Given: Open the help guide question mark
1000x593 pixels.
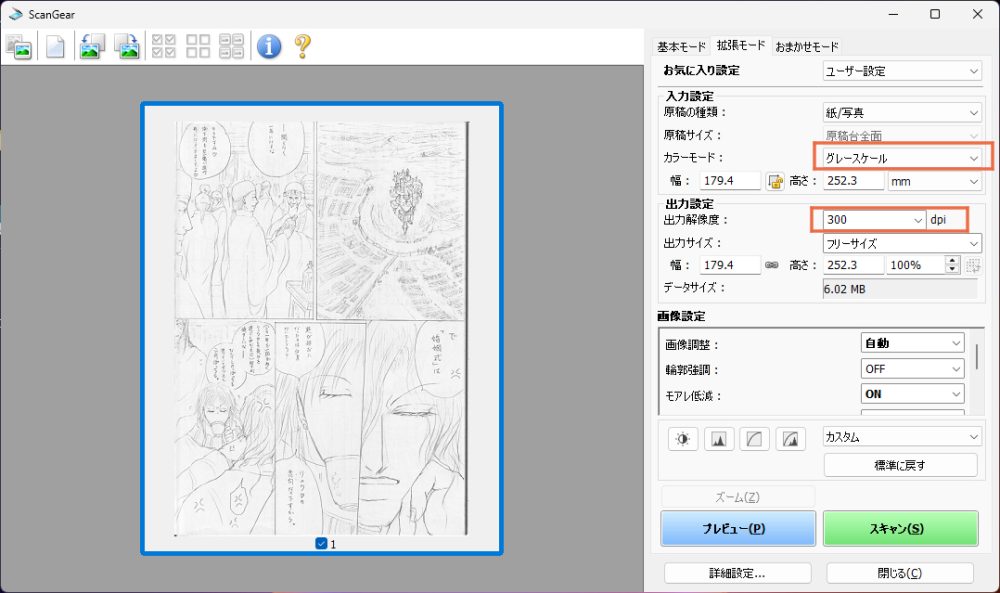Looking at the screenshot, I should pyautogui.click(x=303, y=46).
